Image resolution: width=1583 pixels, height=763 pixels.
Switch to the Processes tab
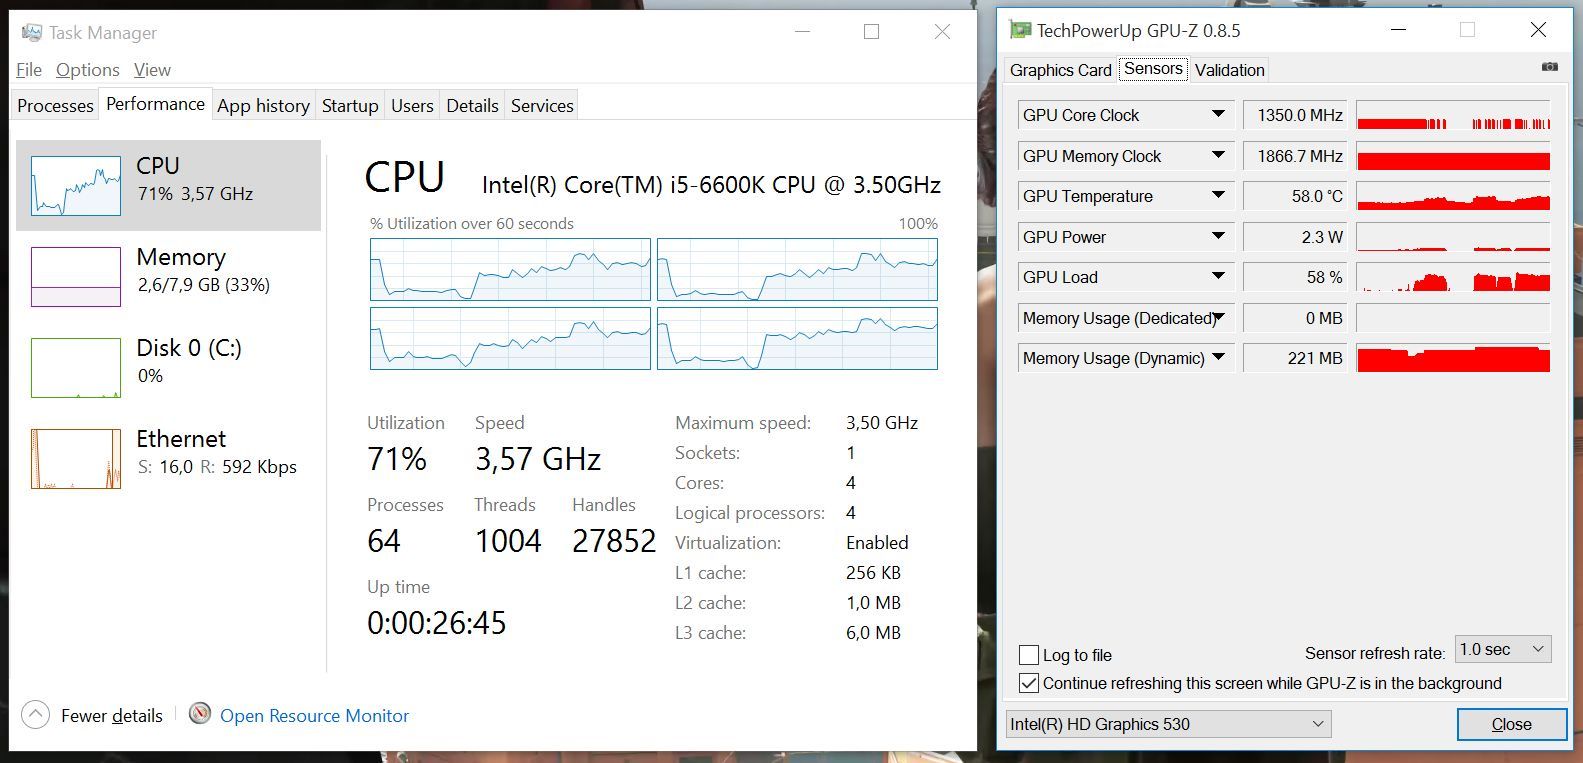(55, 105)
